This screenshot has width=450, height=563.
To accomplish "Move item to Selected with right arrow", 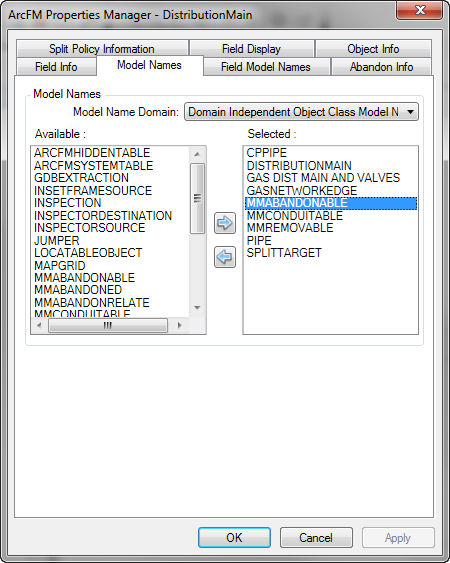I will point(225,223).
